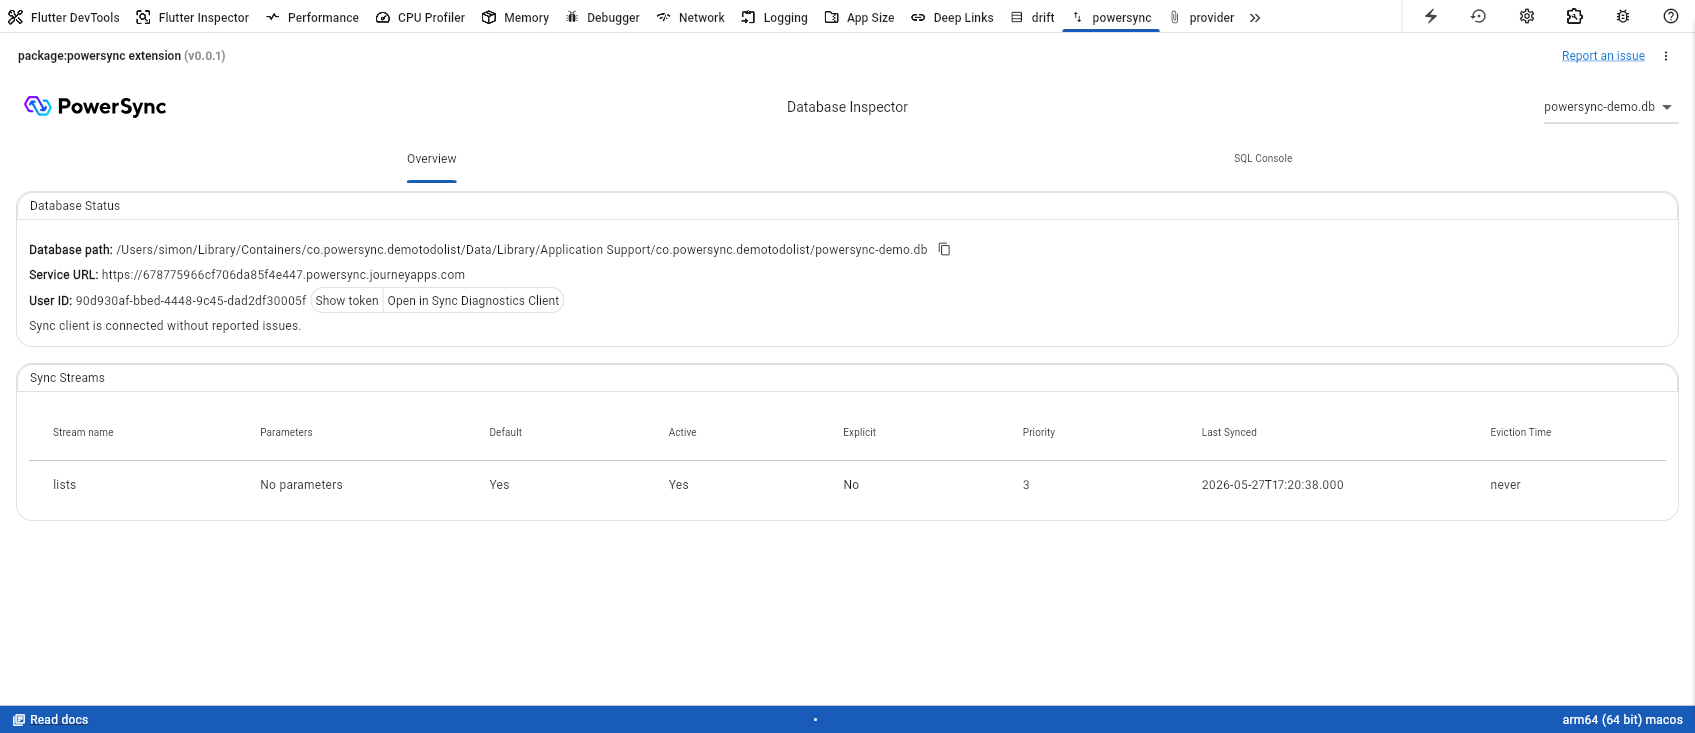This screenshot has width=1695, height=733.
Task: Click the hot reload lightning icon
Action: coord(1431,16)
